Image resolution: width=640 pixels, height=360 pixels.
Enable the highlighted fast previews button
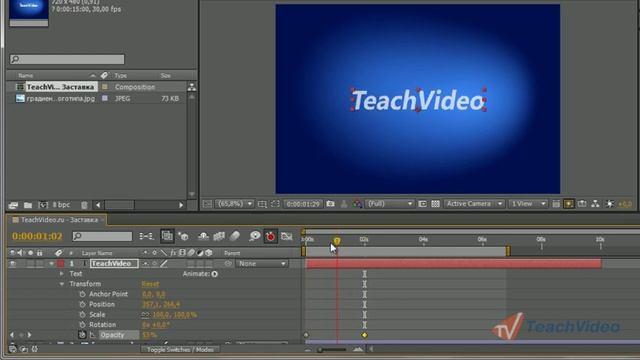(x=569, y=204)
